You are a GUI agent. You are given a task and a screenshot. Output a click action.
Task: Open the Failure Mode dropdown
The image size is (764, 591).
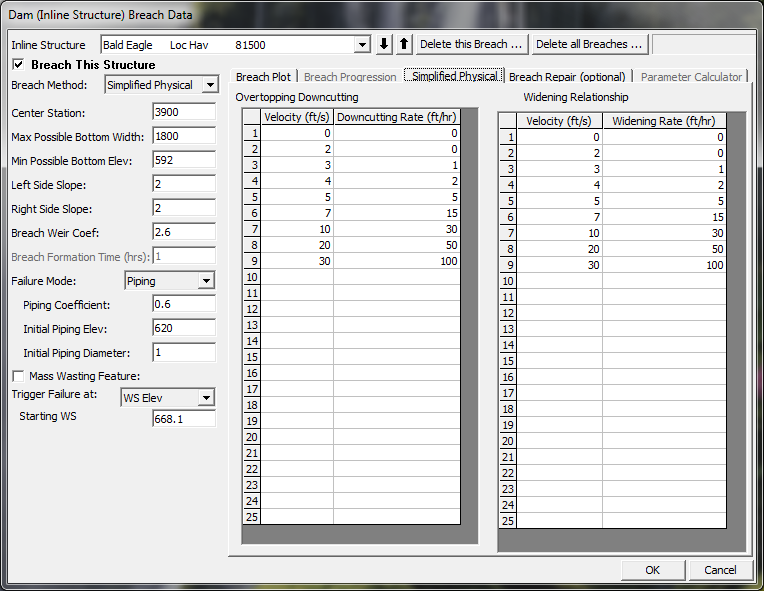(x=206, y=282)
